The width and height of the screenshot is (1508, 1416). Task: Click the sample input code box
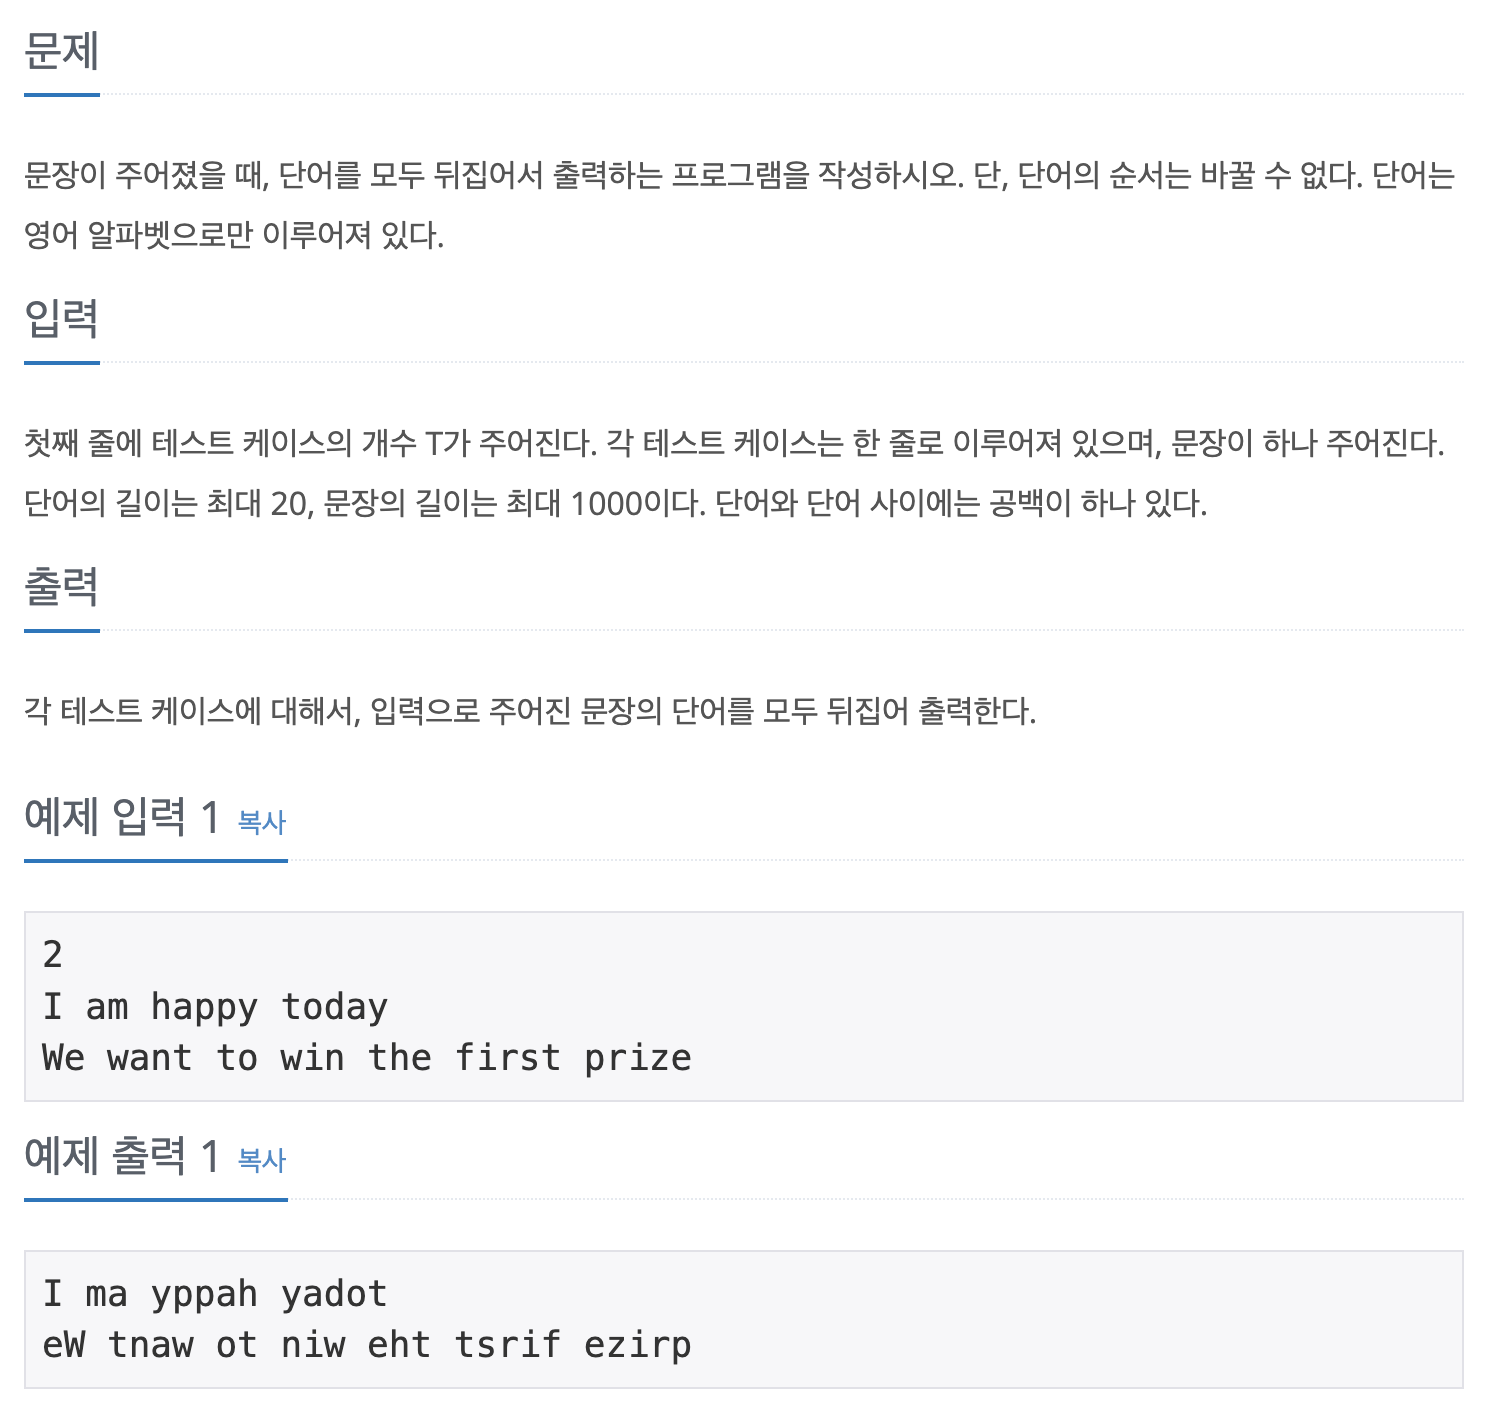click(x=744, y=1006)
